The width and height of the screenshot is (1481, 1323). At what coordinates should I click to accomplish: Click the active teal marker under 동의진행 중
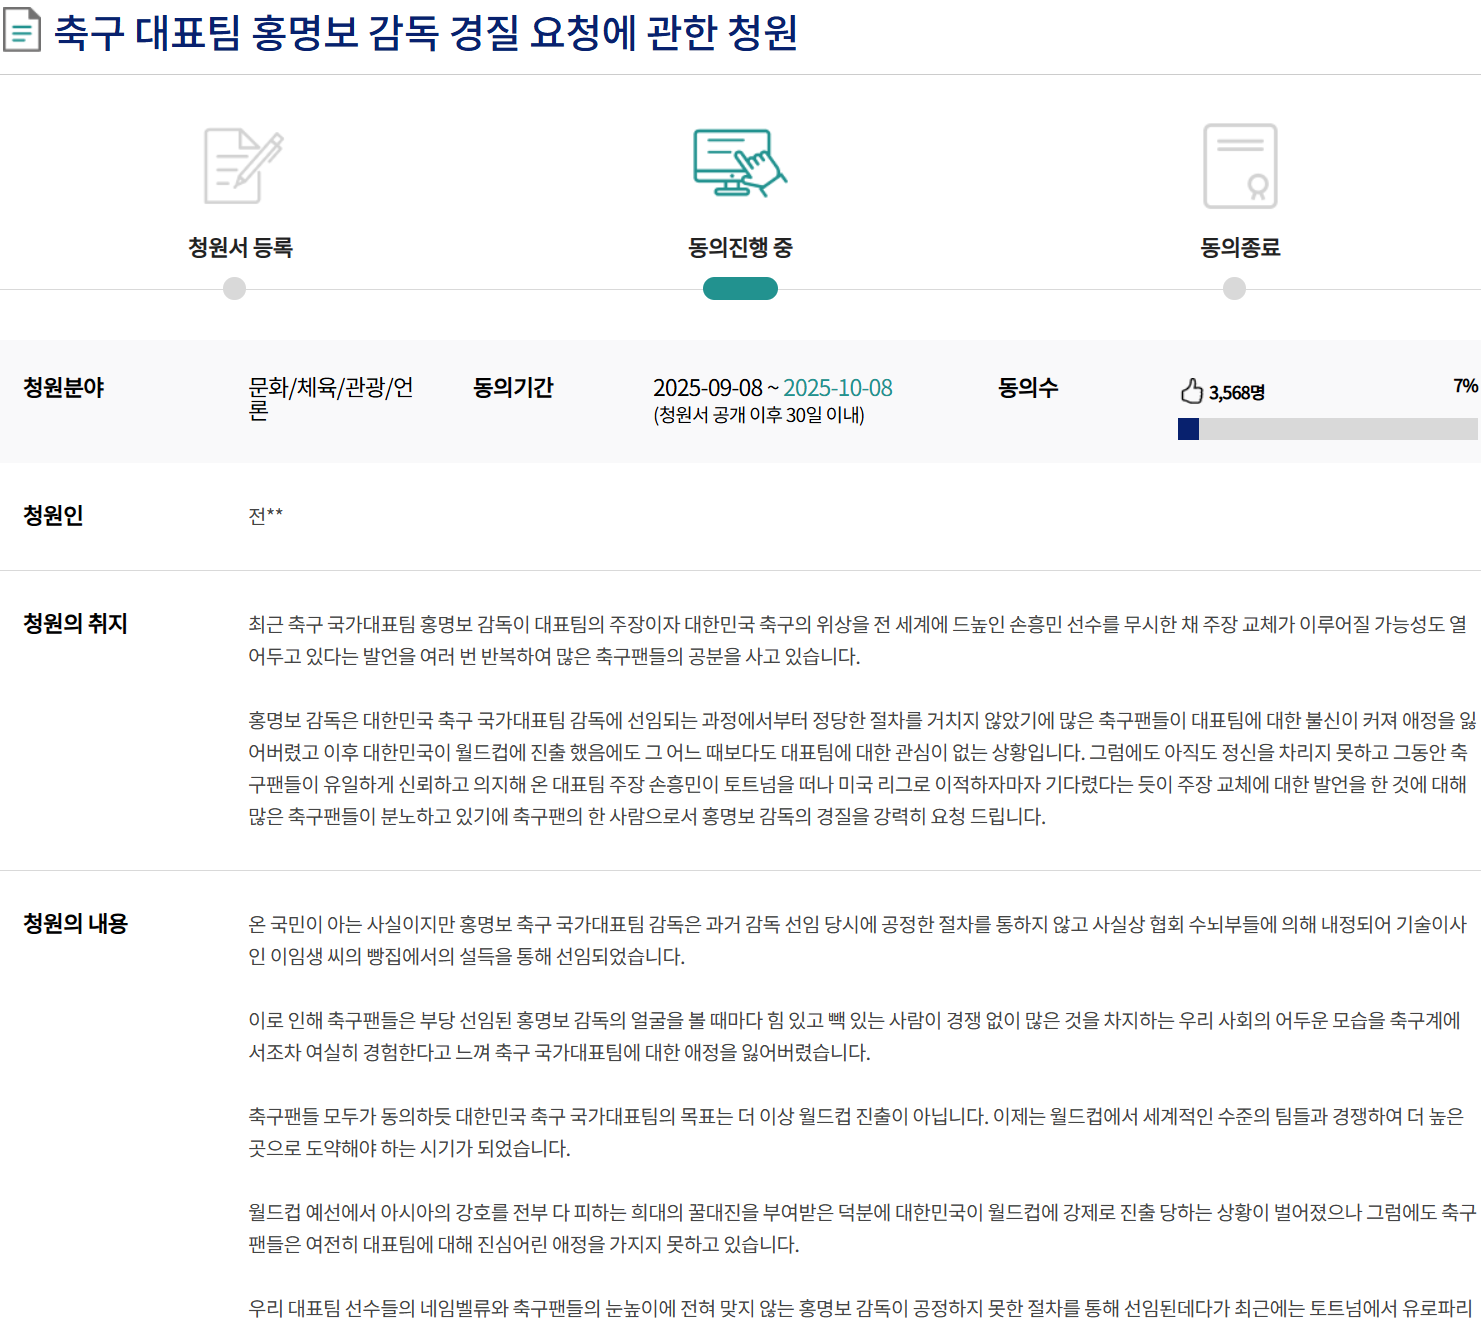tap(740, 289)
